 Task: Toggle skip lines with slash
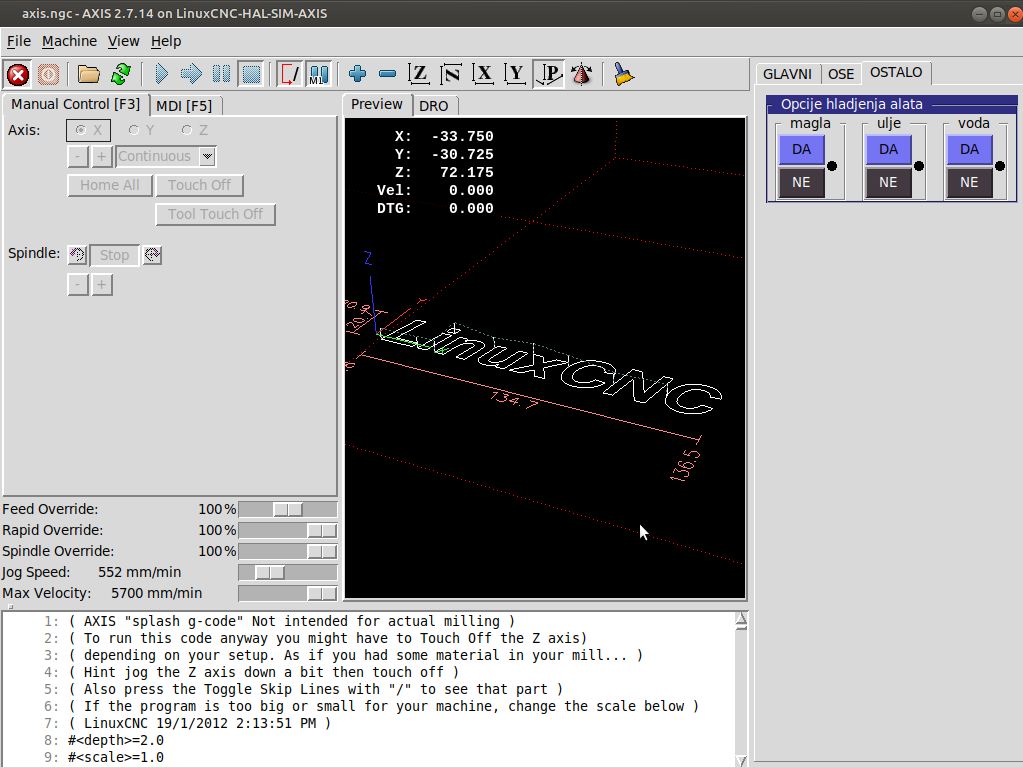pyautogui.click(x=289, y=74)
